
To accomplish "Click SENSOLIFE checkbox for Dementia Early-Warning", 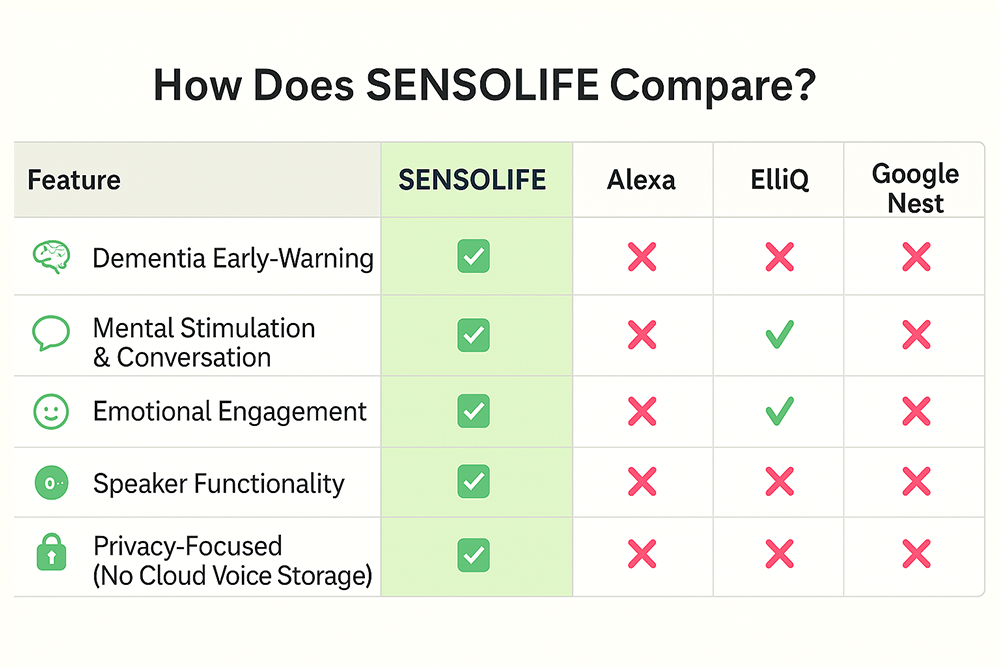I will pos(473,258).
